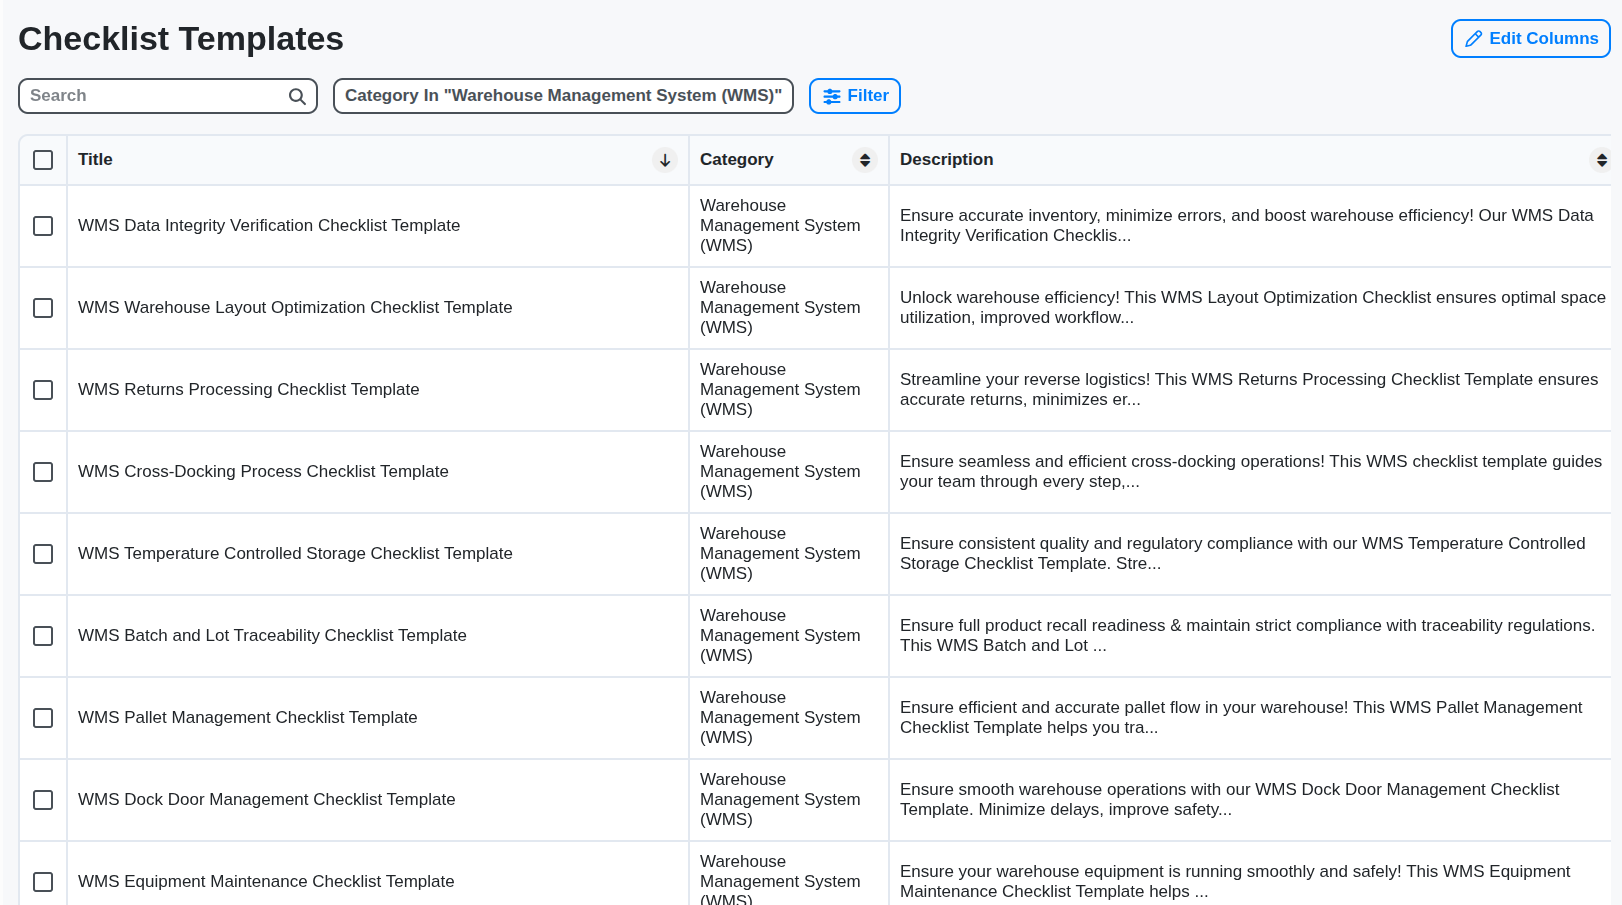Open WMS Warehouse Layout Optimization template
The width and height of the screenshot is (1622, 905).
[x=295, y=307]
